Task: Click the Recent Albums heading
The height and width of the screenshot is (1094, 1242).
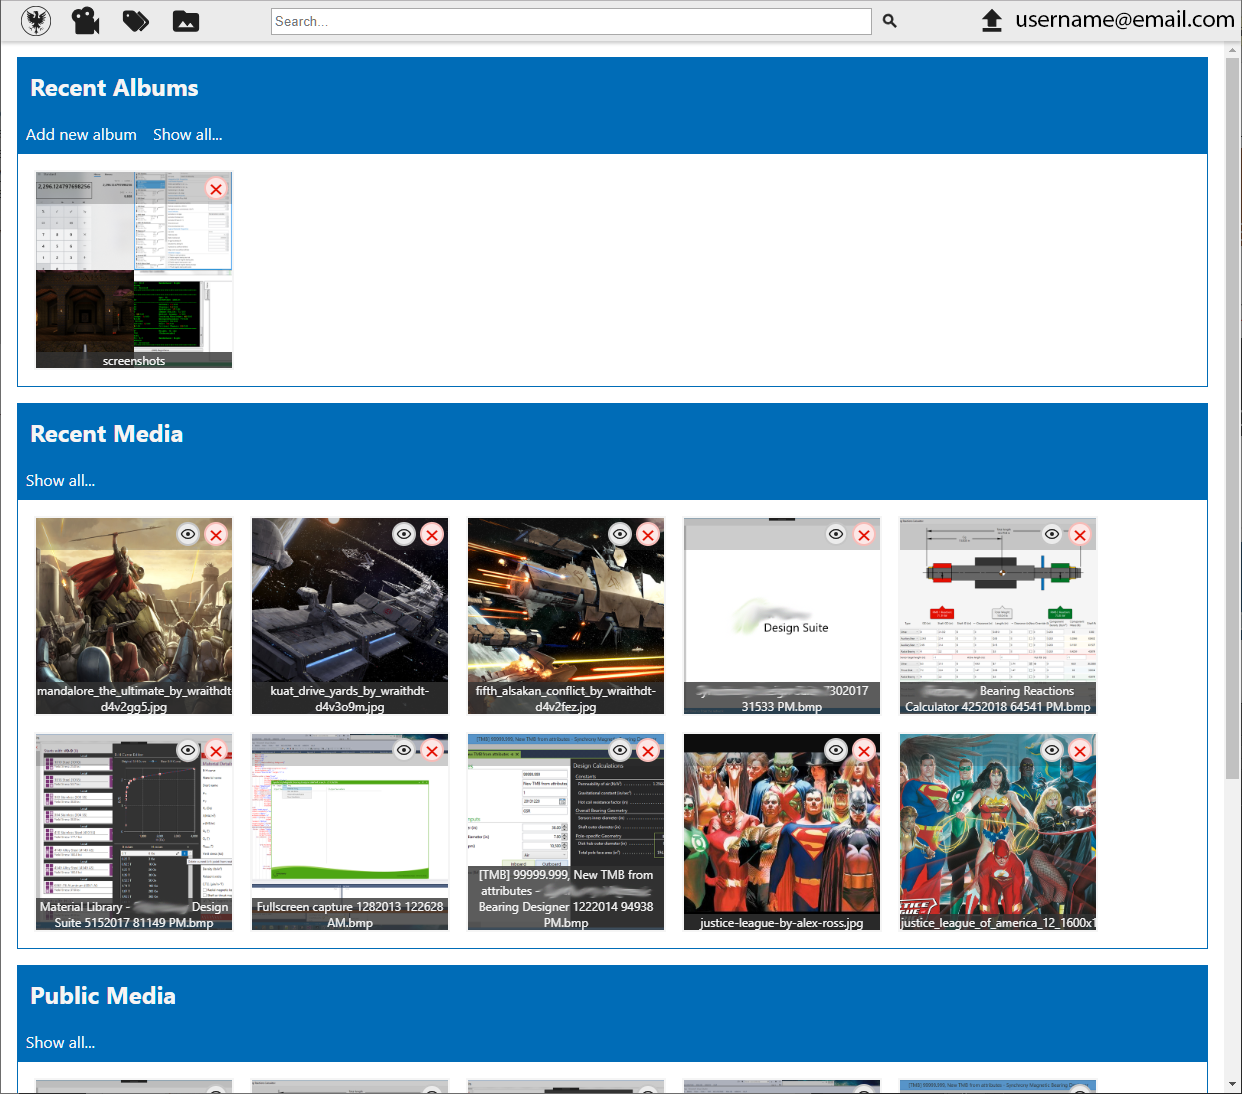Action: (114, 88)
